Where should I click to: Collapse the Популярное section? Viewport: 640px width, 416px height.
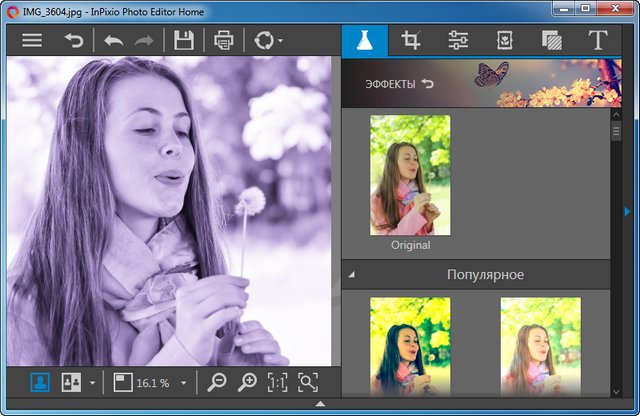point(351,275)
